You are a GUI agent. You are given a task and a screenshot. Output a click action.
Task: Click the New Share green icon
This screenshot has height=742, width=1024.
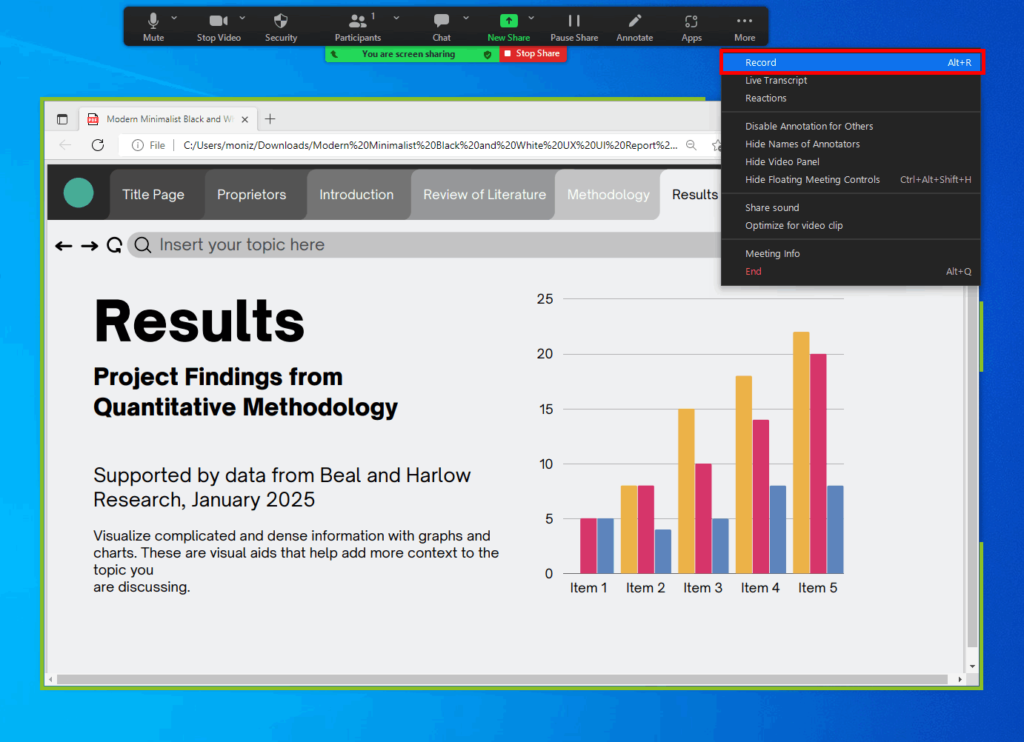click(508, 21)
